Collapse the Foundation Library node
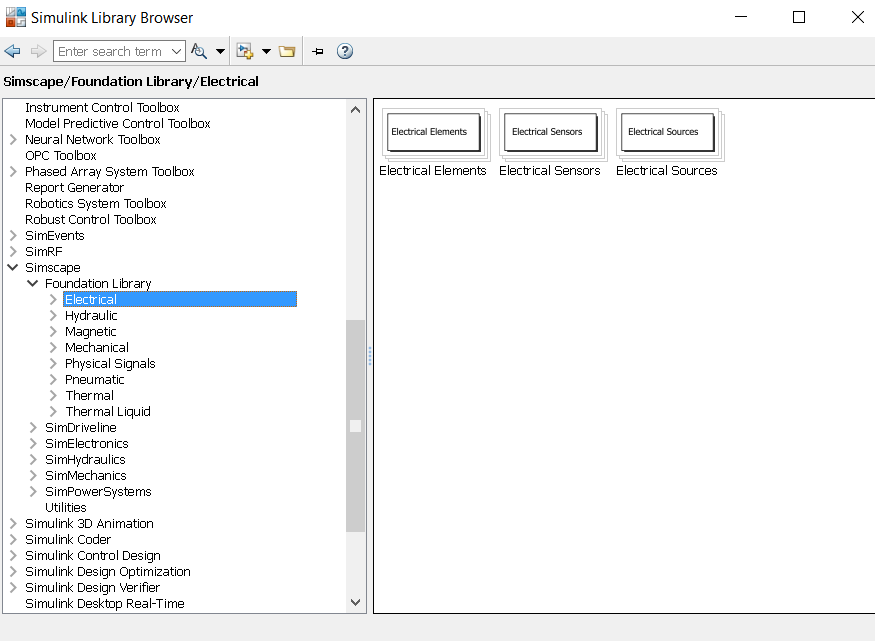This screenshot has height=641, width=875. click(33, 283)
